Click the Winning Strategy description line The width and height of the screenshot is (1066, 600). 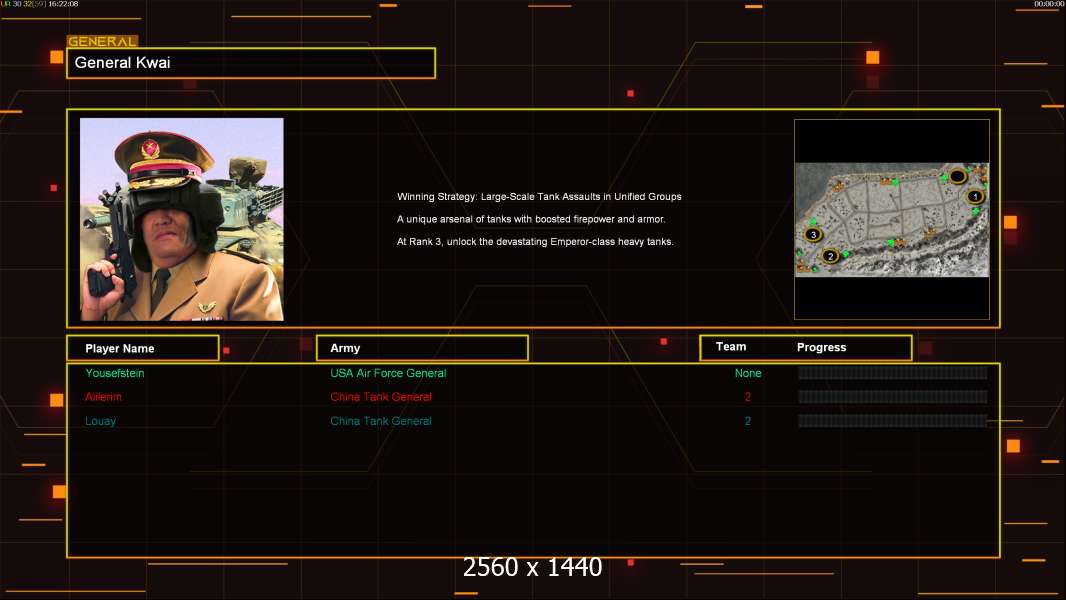pyautogui.click(x=539, y=196)
